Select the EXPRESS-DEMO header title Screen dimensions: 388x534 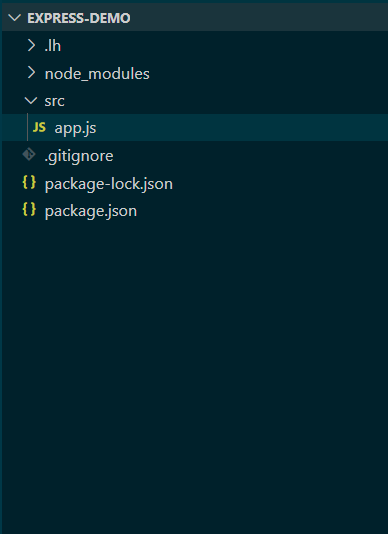tap(79, 18)
